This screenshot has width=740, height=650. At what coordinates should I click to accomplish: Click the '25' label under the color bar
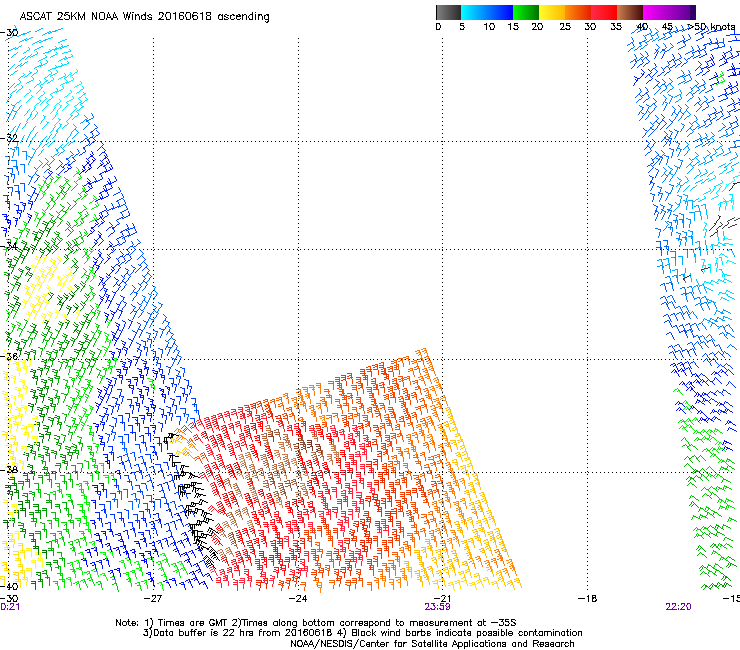click(x=565, y=27)
